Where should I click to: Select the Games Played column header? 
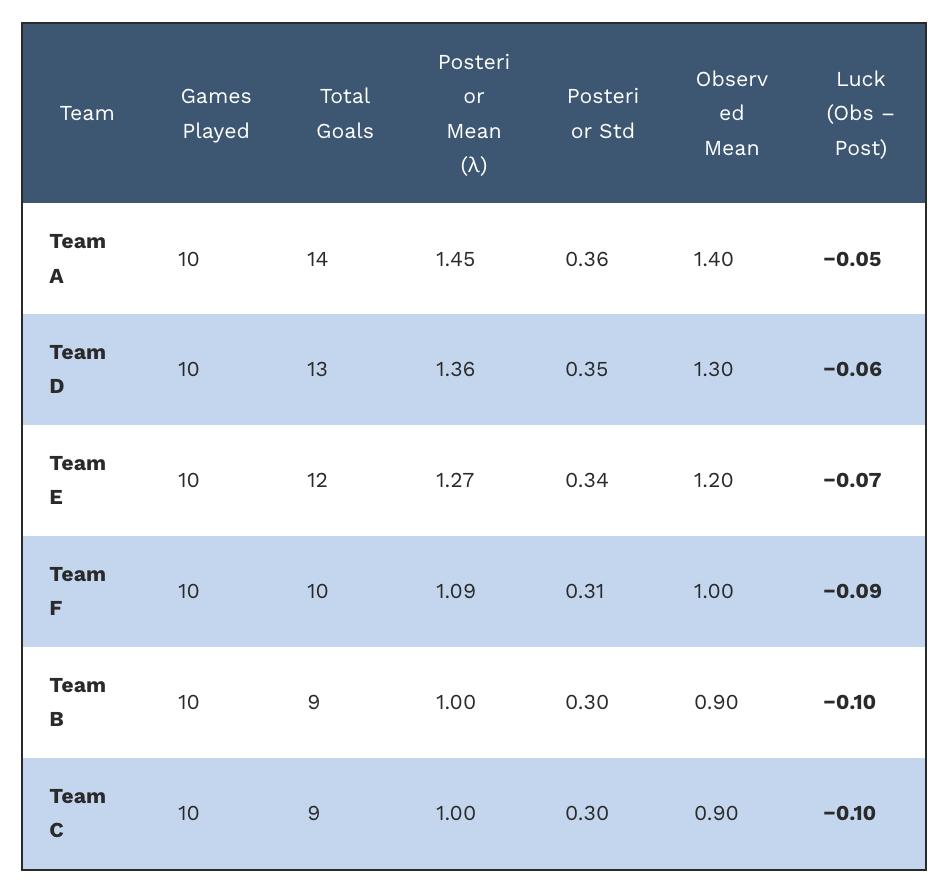(x=216, y=113)
